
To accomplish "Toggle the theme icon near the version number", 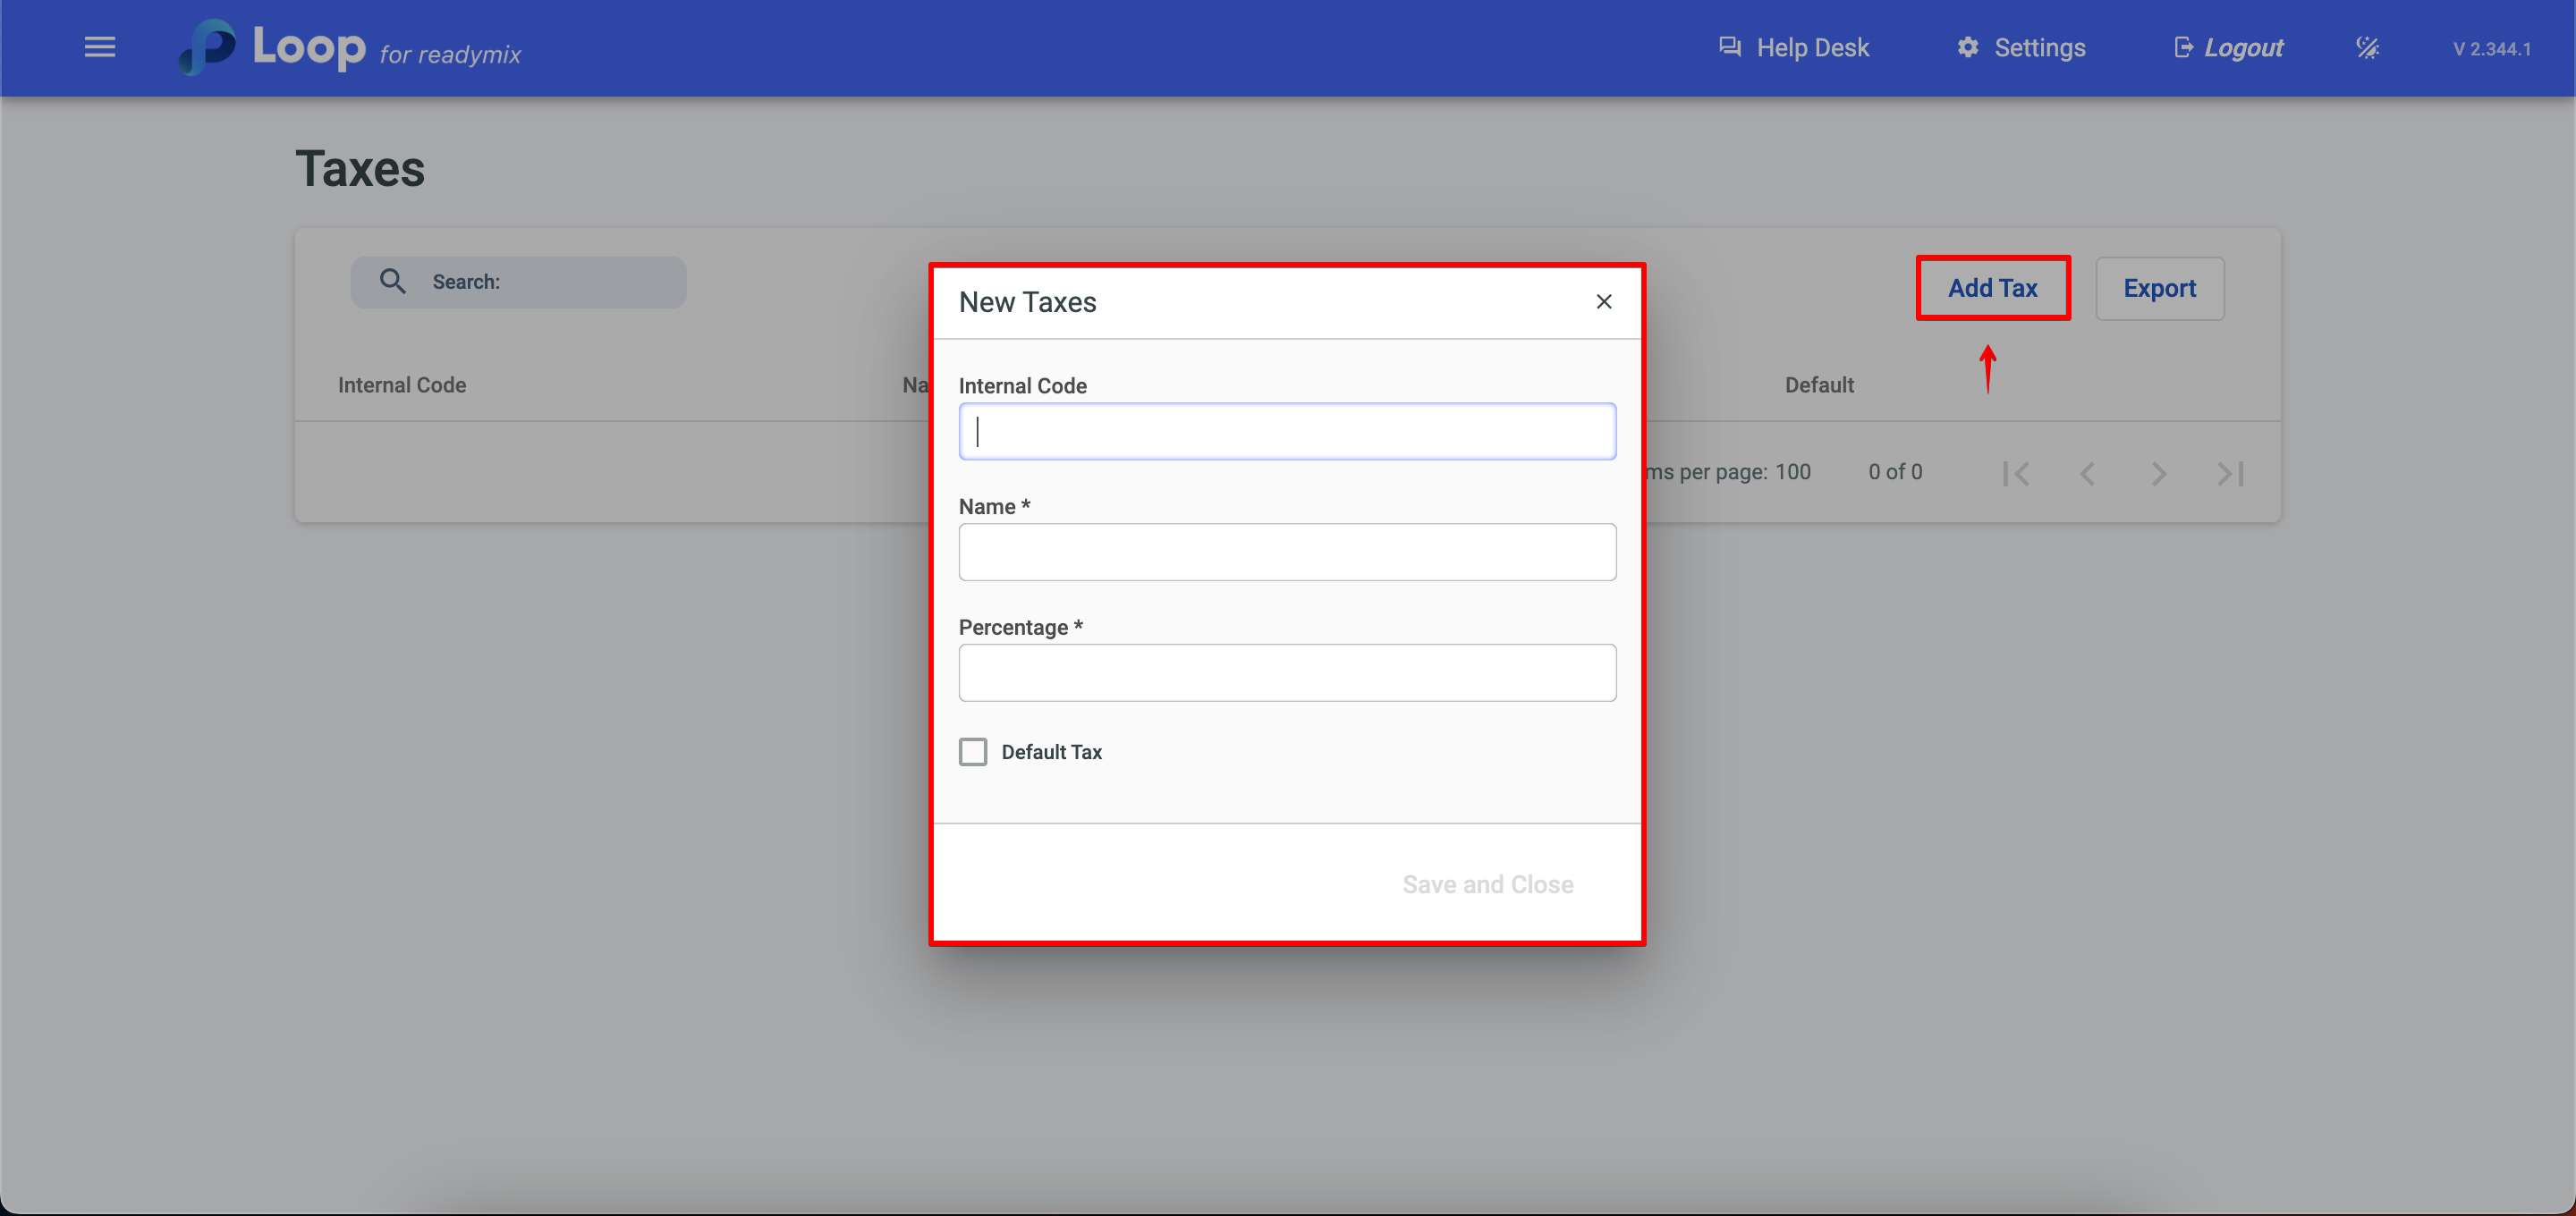I will point(2367,47).
